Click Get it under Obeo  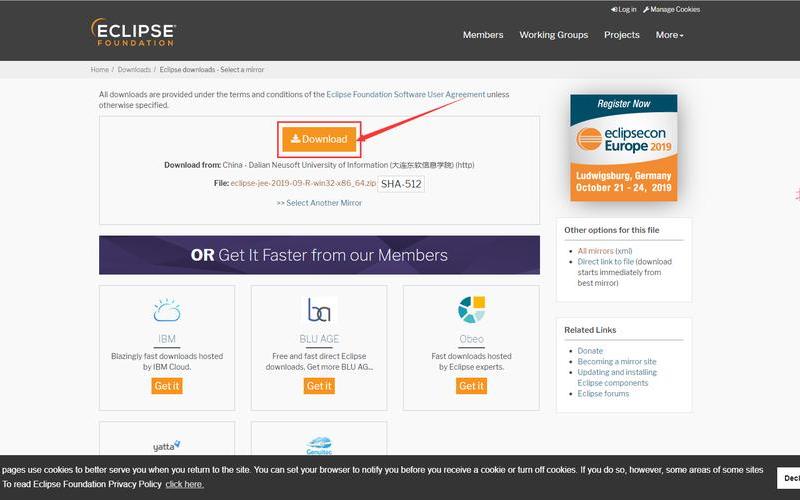(471, 386)
